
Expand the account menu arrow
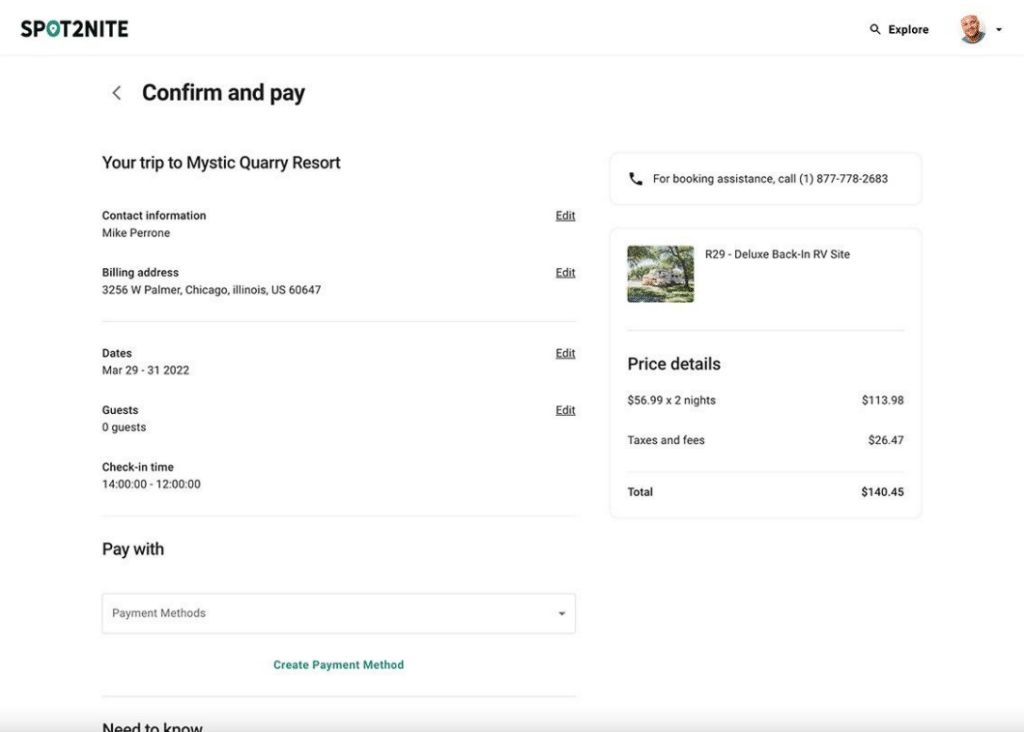coord(999,29)
